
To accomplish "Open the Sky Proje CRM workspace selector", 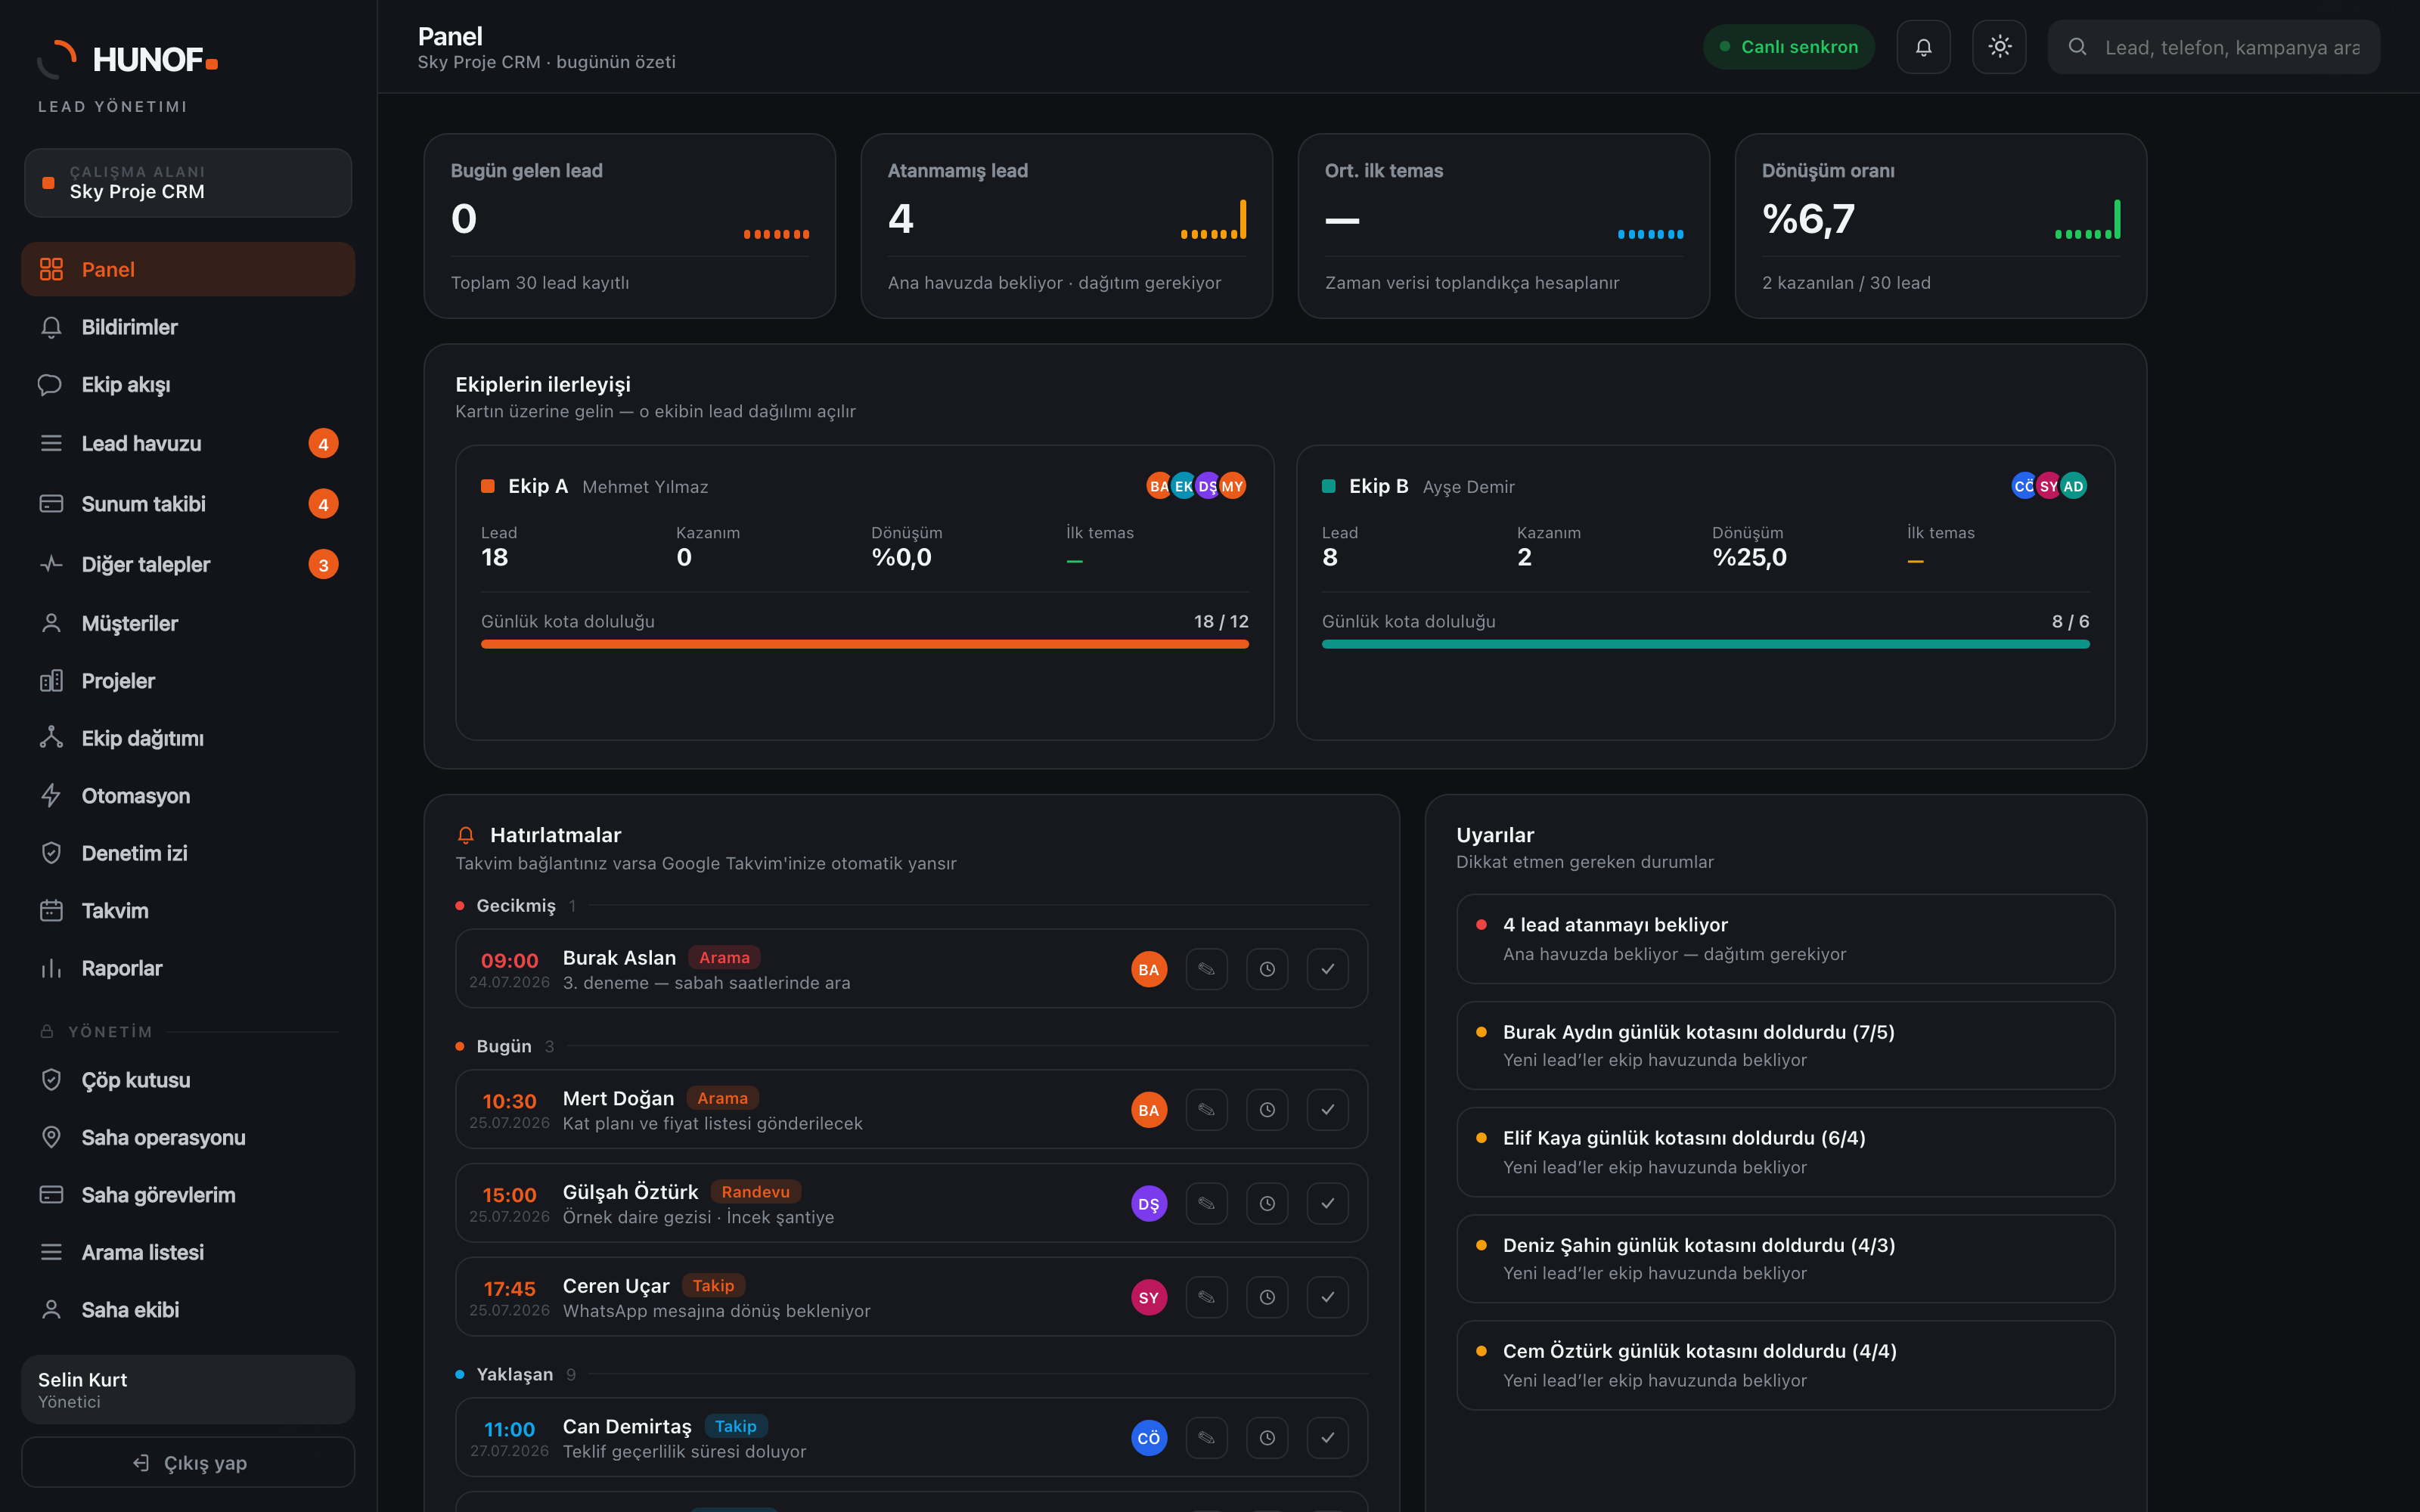I will click(188, 183).
